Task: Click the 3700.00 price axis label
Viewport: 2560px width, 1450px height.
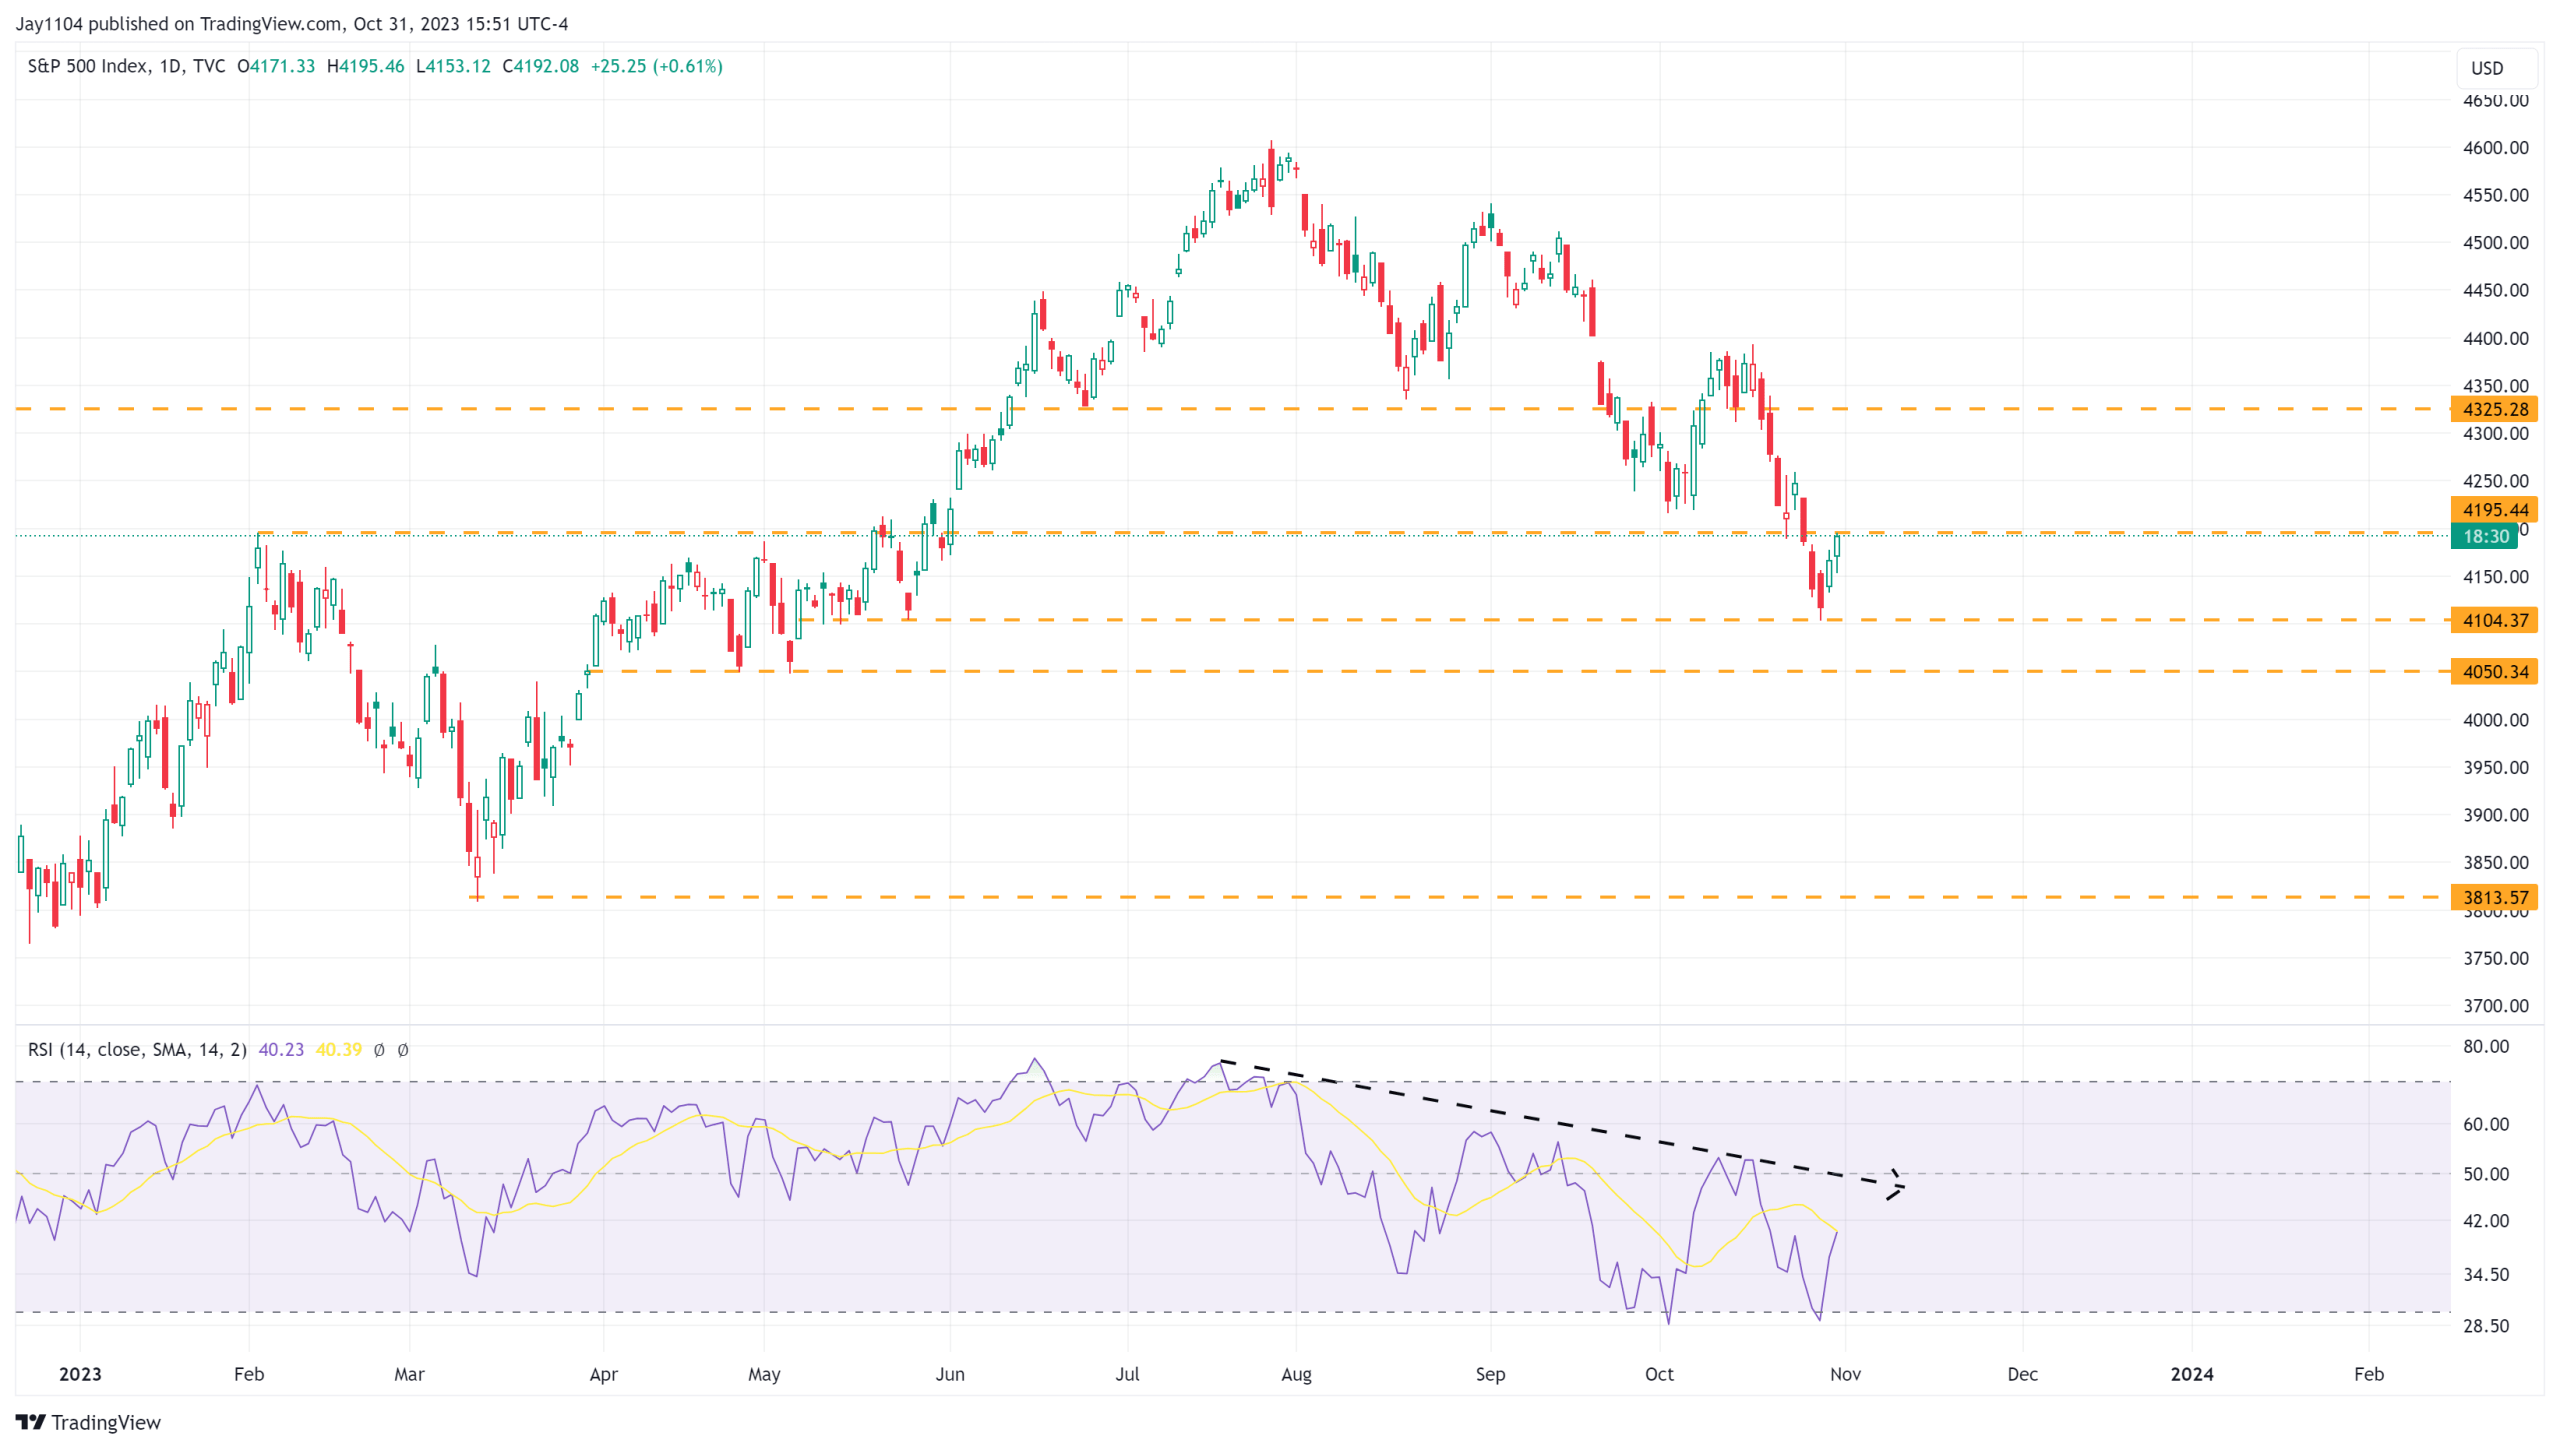Action: [x=2495, y=1006]
